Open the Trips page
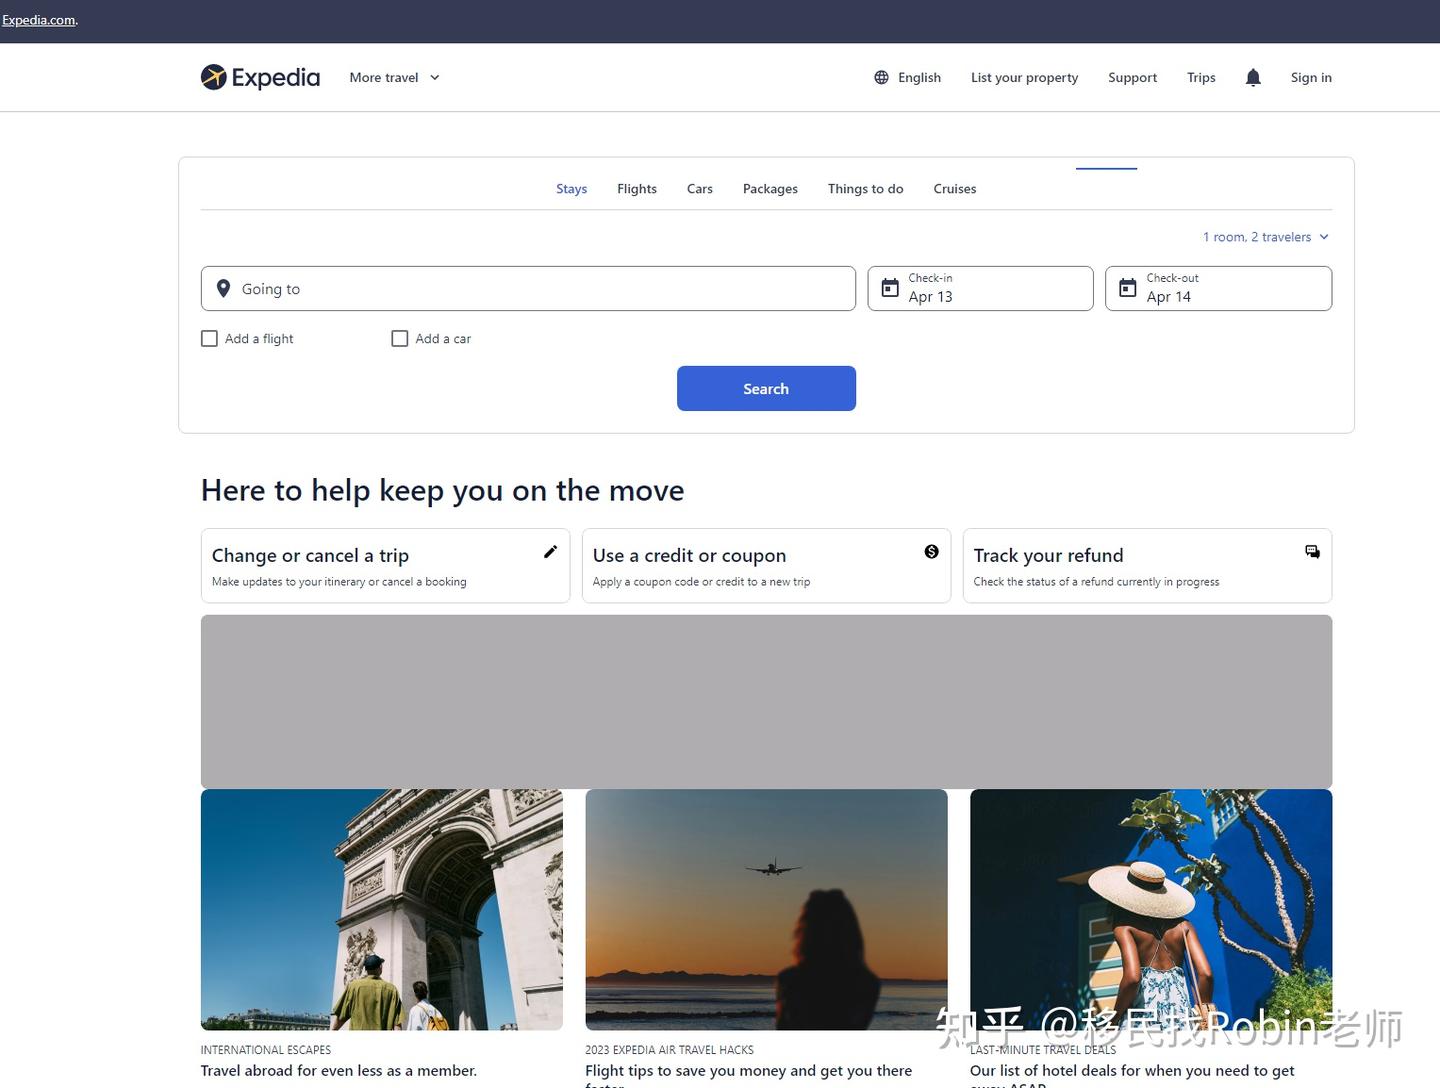Image resolution: width=1440 pixels, height=1088 pixels. click(x=1201, y=77)
